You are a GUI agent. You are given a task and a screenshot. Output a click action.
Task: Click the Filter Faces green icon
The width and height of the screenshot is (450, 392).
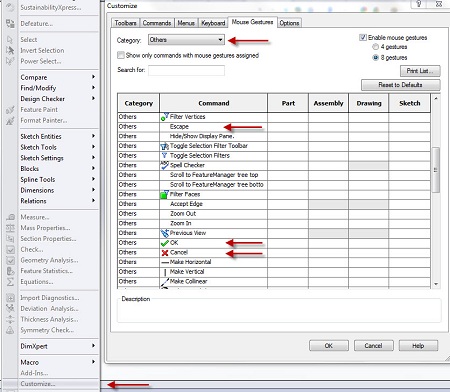click(164, 194)
